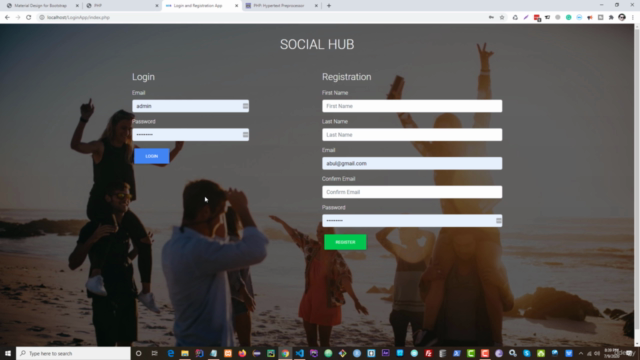Click the page vertical scrollbar

tap(637, 185)
